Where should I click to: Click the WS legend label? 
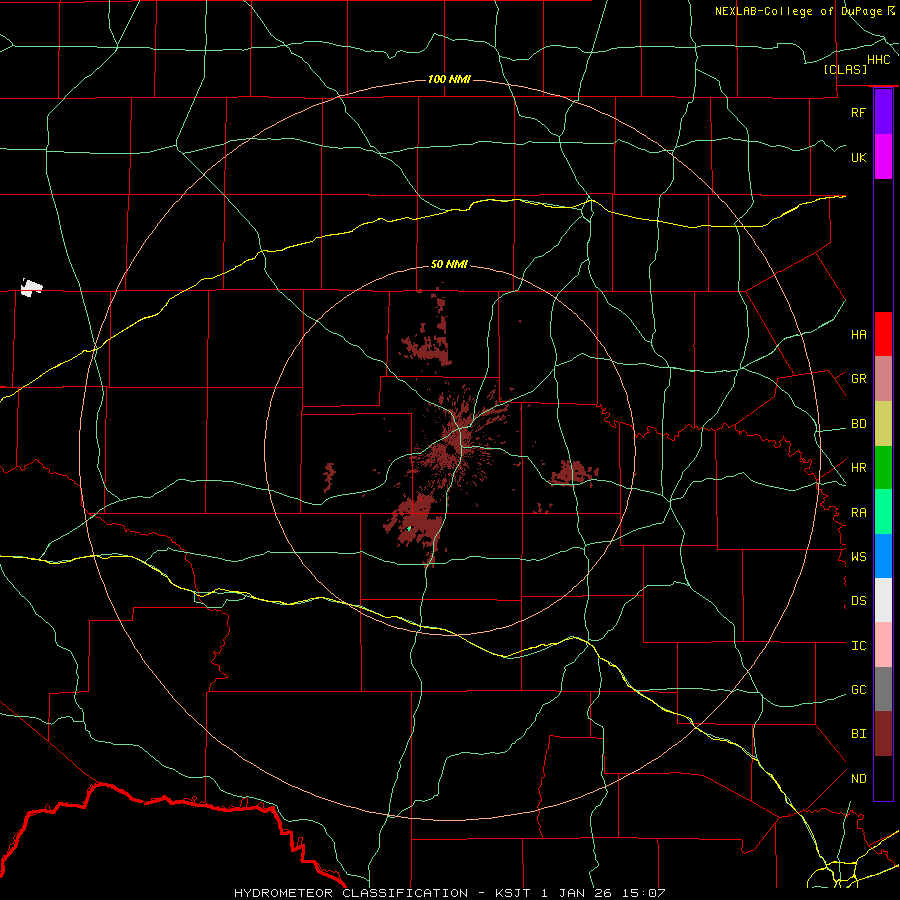[x=858, y=557]
